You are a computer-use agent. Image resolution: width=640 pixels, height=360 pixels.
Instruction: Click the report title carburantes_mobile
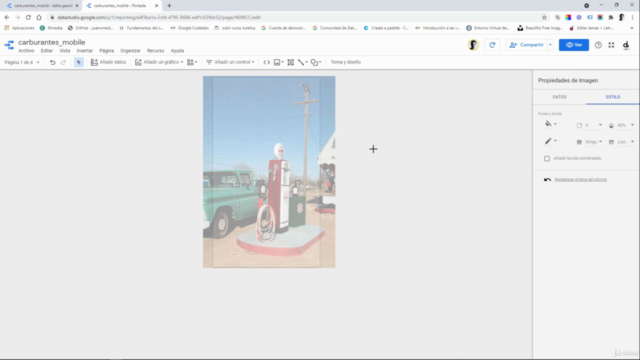[52, 42]
